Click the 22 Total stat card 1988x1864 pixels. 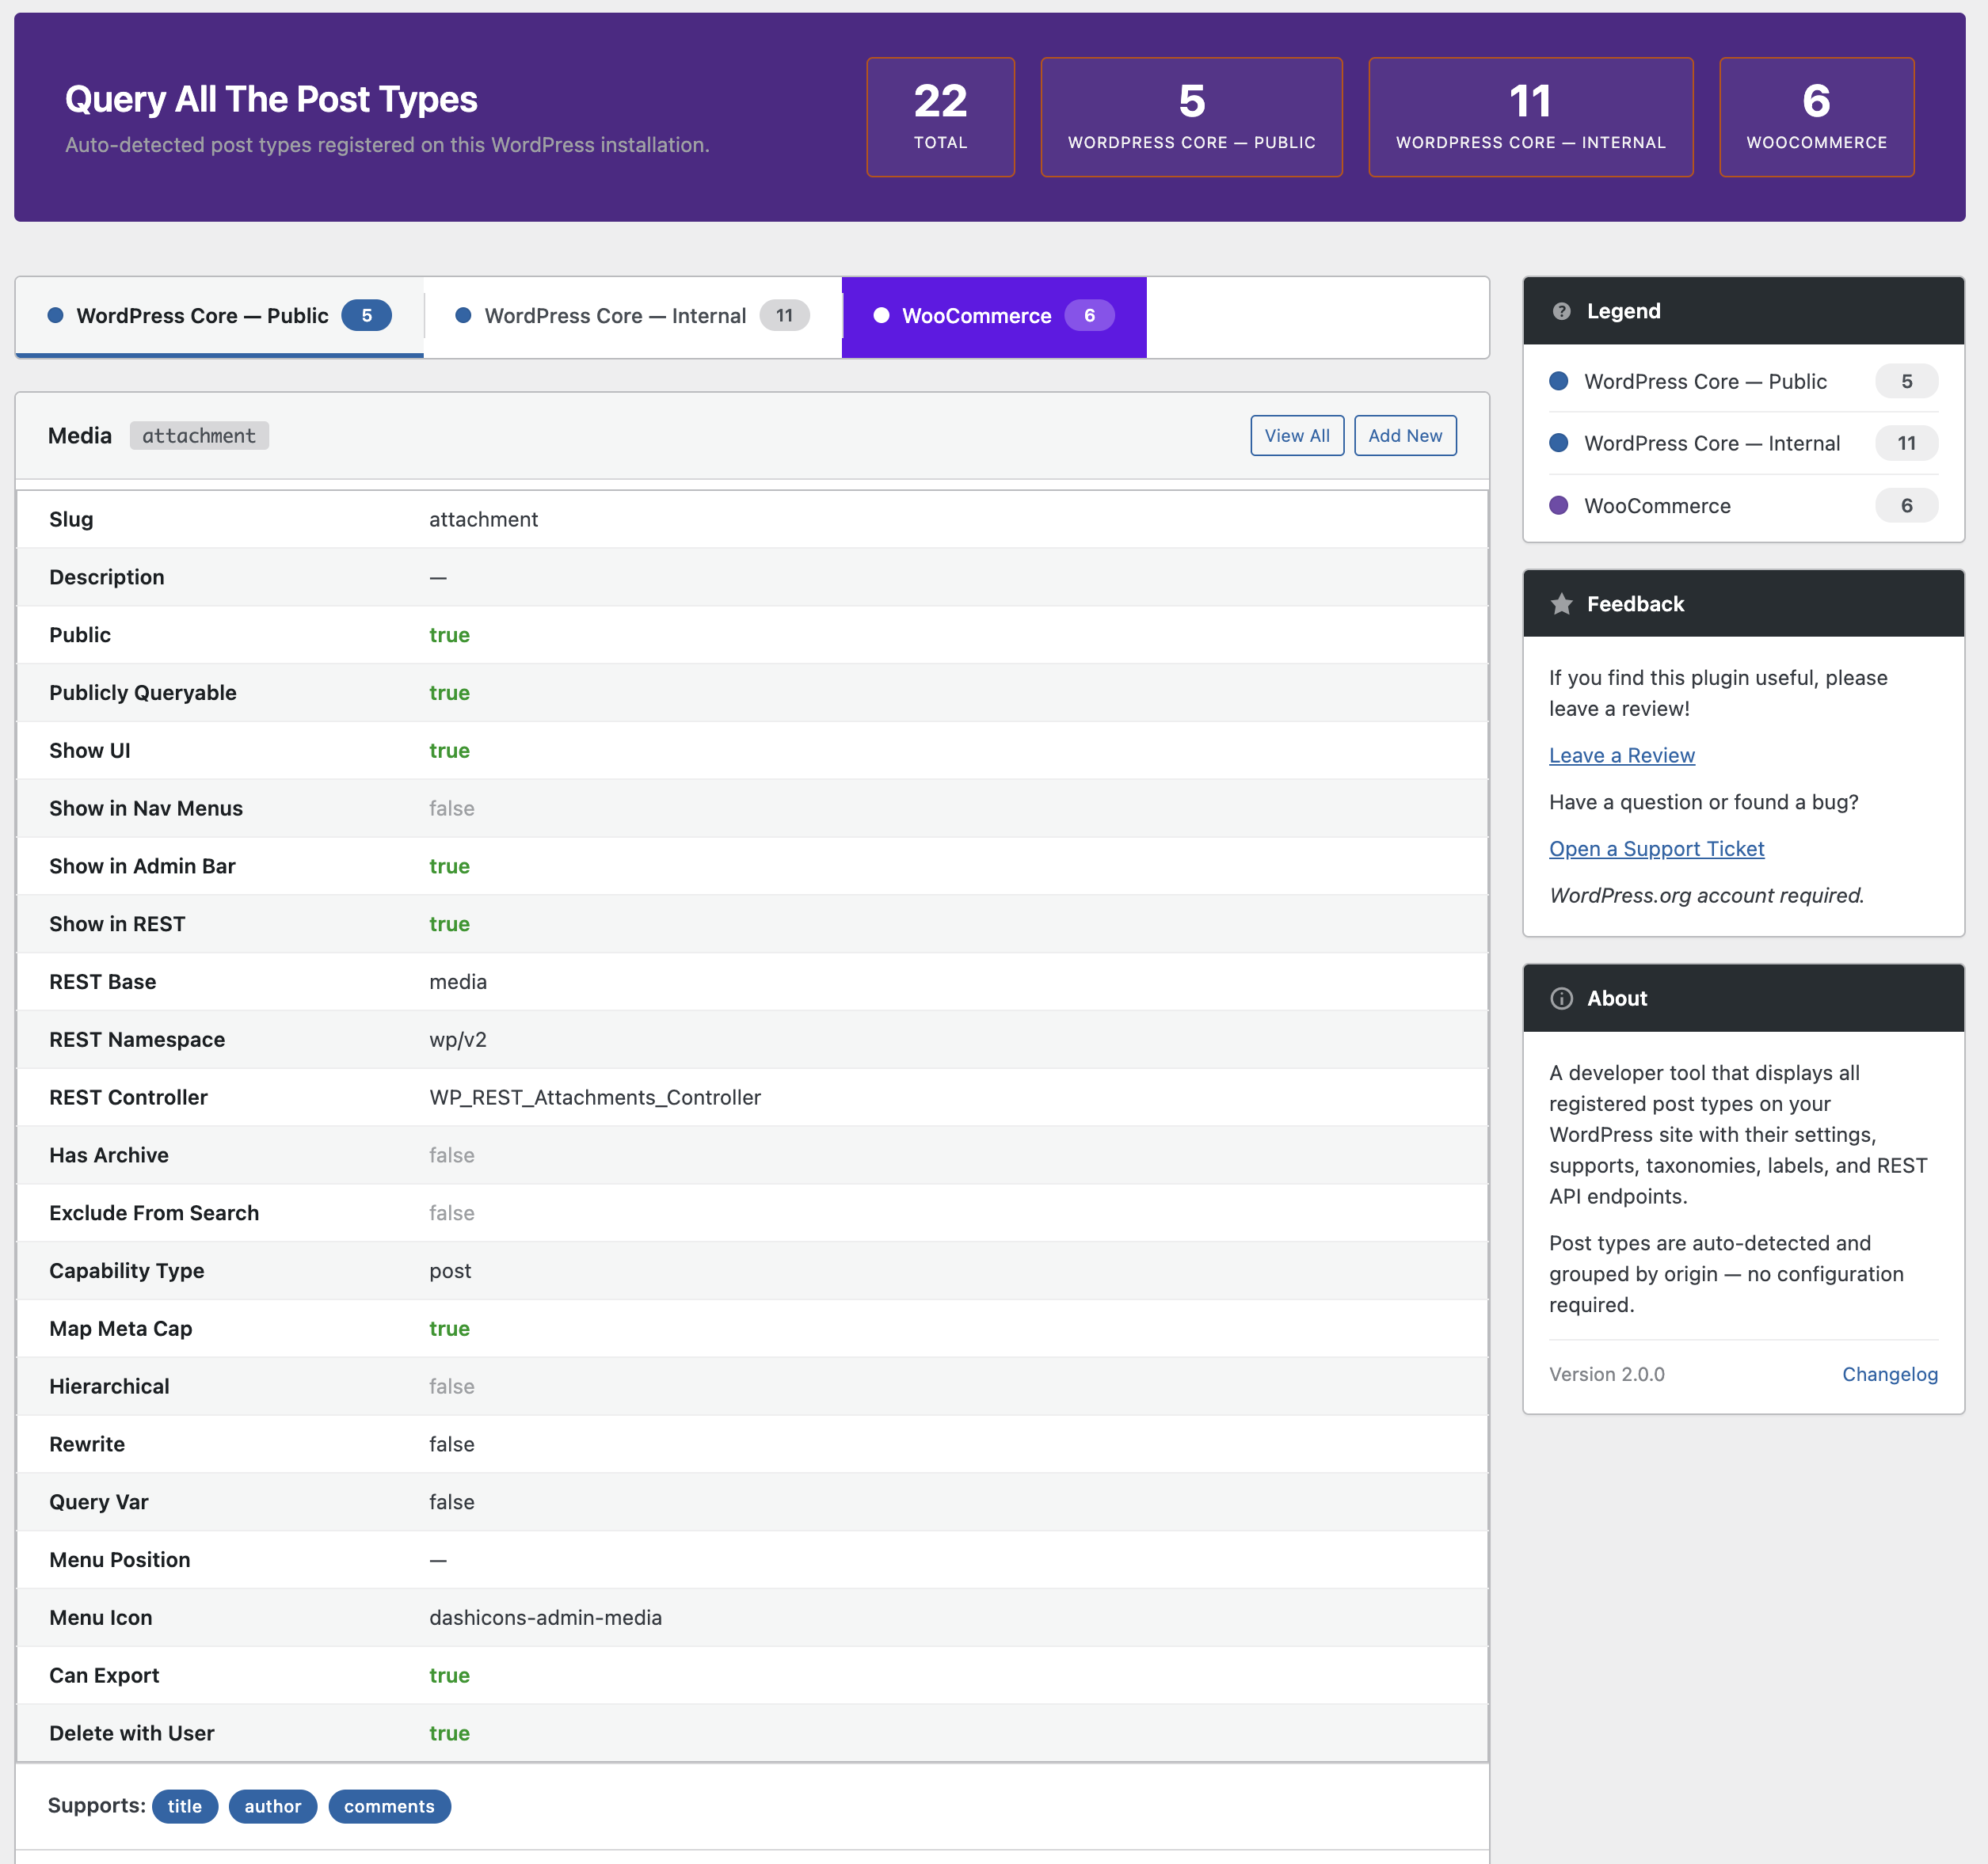(940, 117)
